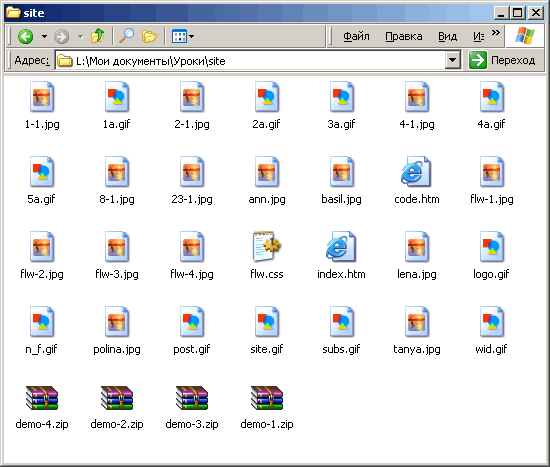550x467 pixels.
Task: Expand the address bar dropdown list
Action: pyautogui.click(x=452, y=60)
